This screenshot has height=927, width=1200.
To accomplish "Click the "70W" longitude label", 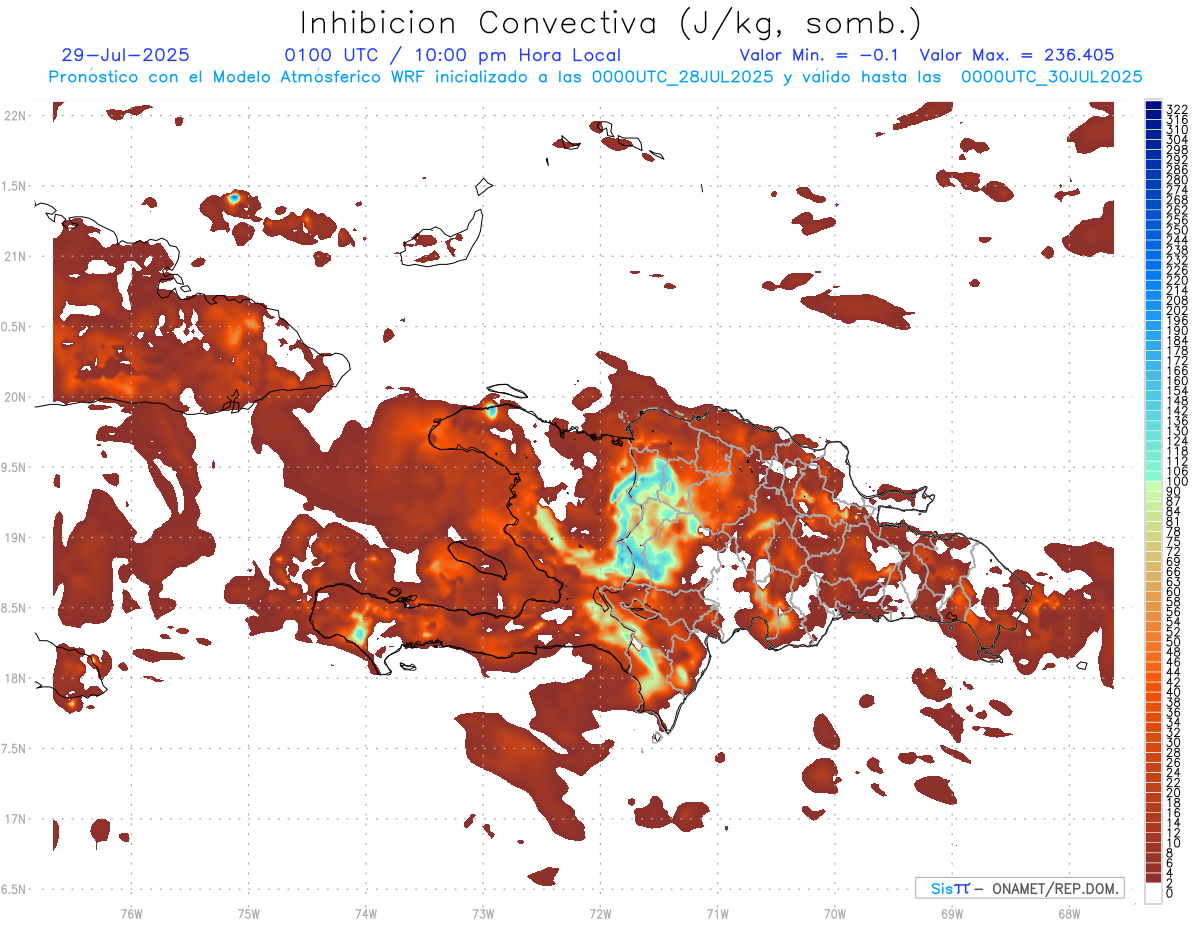I will tap(834, 913).
